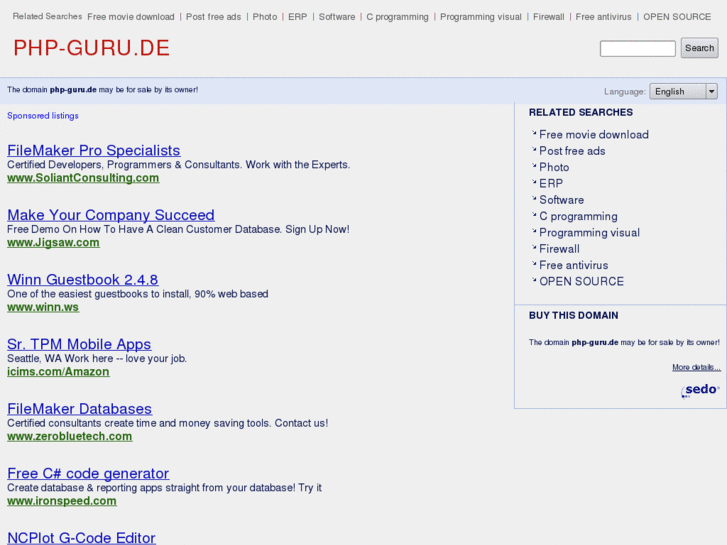
Task: Click the Search button
Action: 699,48
